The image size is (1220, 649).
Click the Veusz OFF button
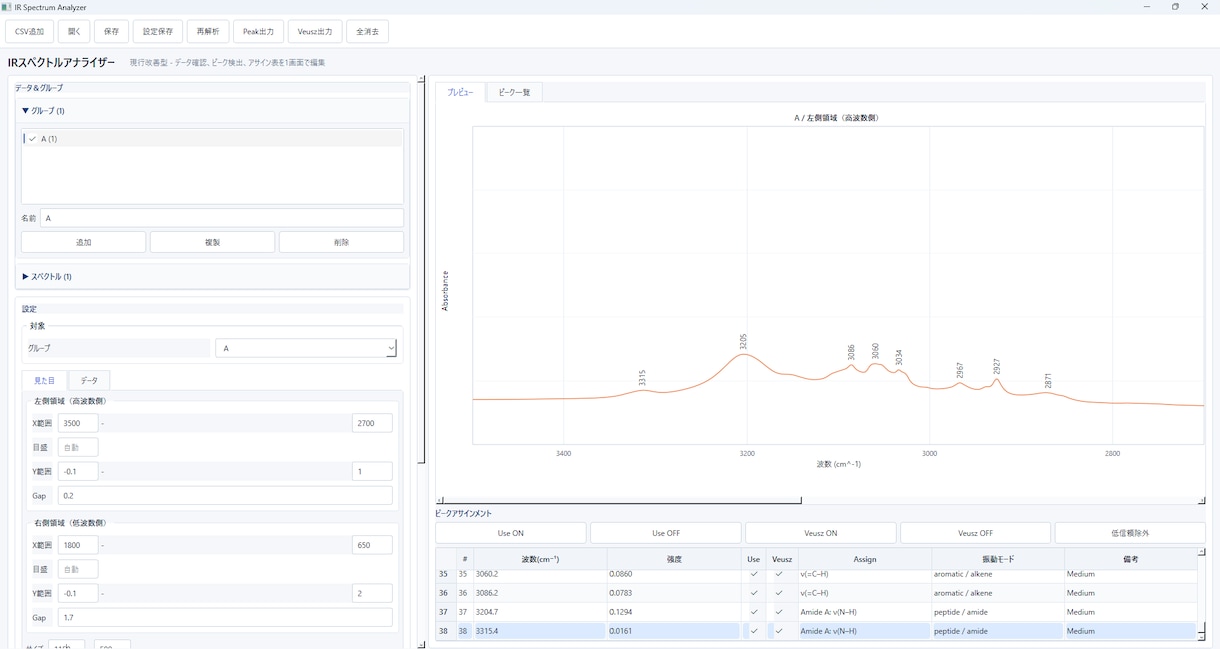click(975, 533)
